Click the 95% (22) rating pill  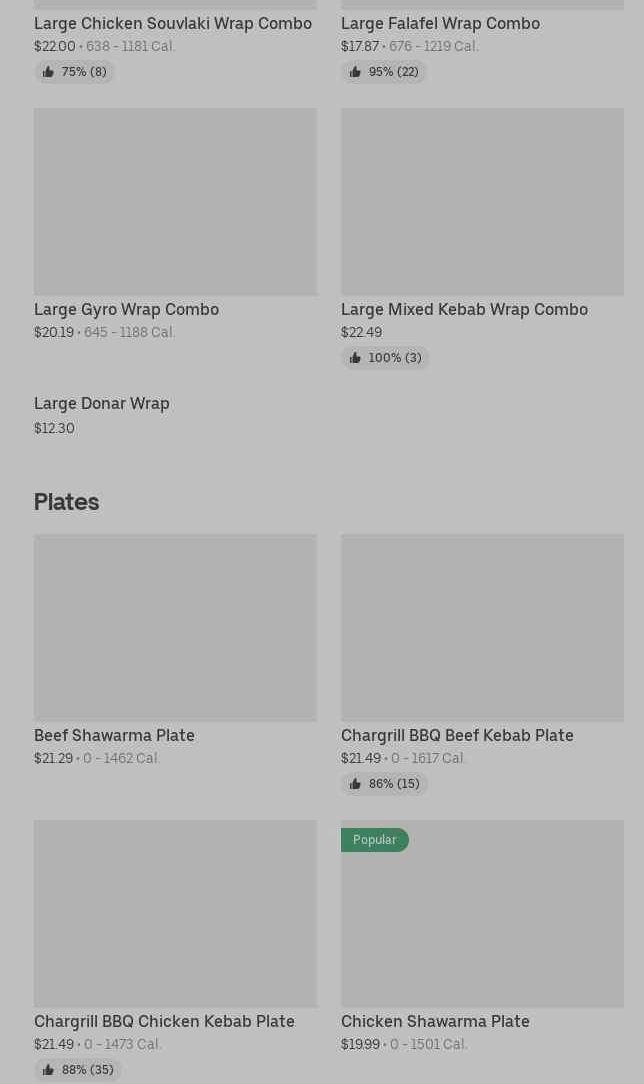384,72
